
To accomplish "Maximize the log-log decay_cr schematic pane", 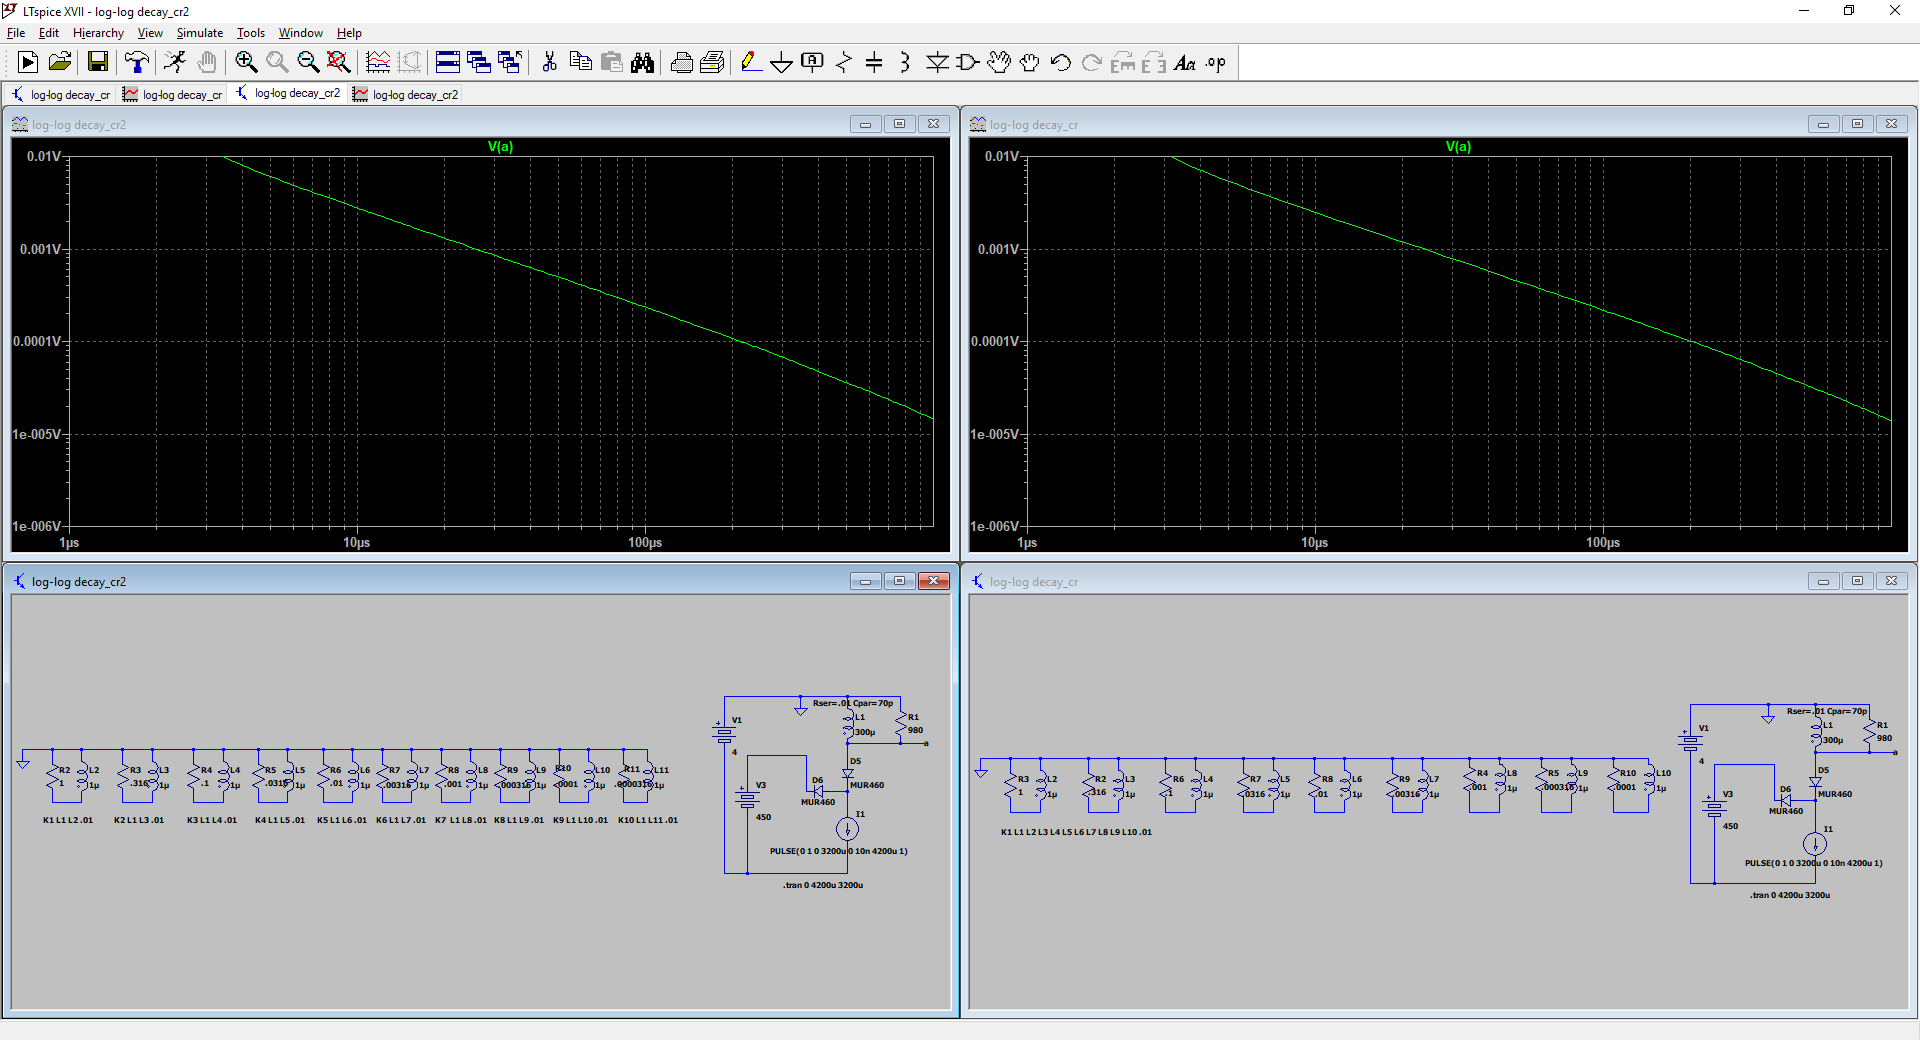I will click(x=1857, y=581).
